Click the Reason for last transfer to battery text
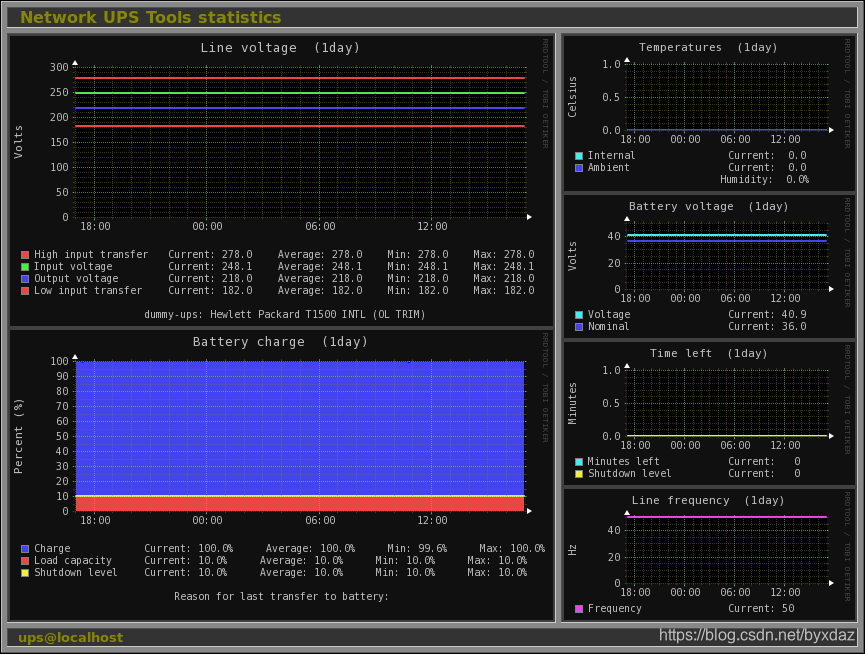Image resolution: width=865 pixels, height=654 pixels. [x=281, y=596]
